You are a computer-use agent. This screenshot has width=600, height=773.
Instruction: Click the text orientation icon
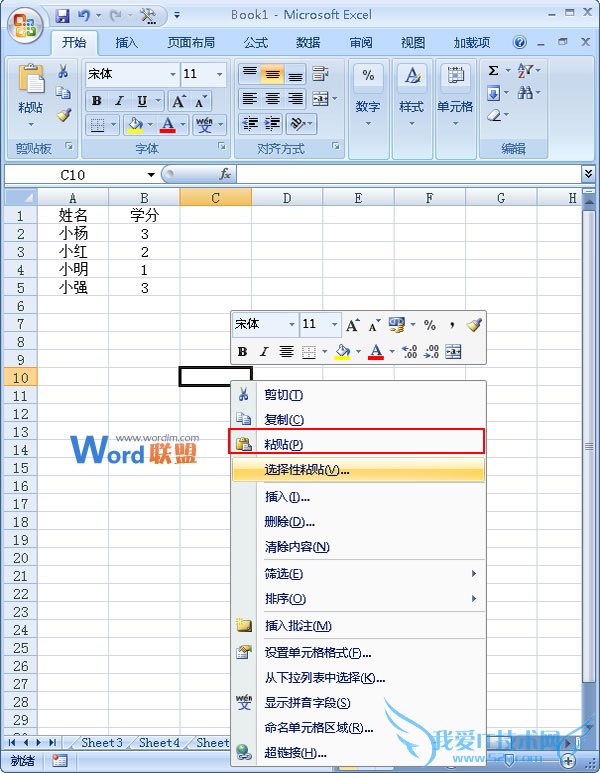297,123
